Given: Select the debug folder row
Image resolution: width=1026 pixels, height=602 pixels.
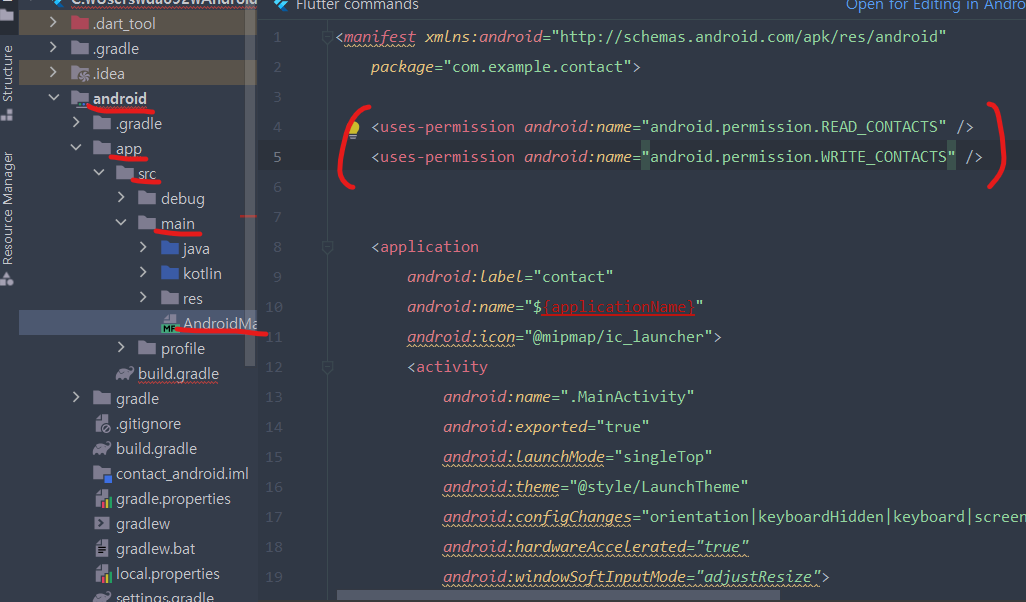Looking at the screenshot, I should 137,198.
